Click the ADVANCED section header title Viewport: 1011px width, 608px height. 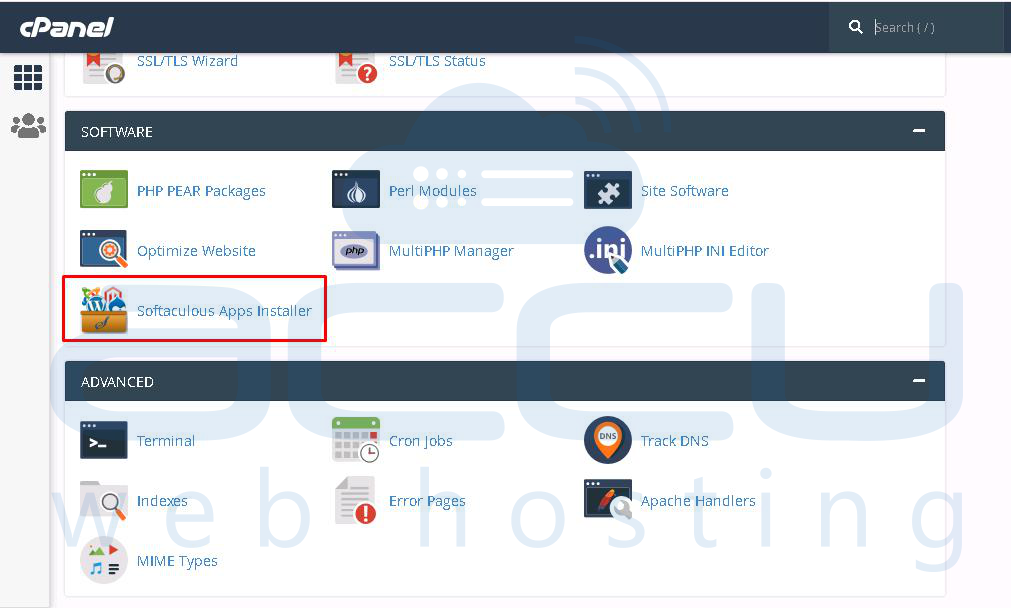(117, 382)
